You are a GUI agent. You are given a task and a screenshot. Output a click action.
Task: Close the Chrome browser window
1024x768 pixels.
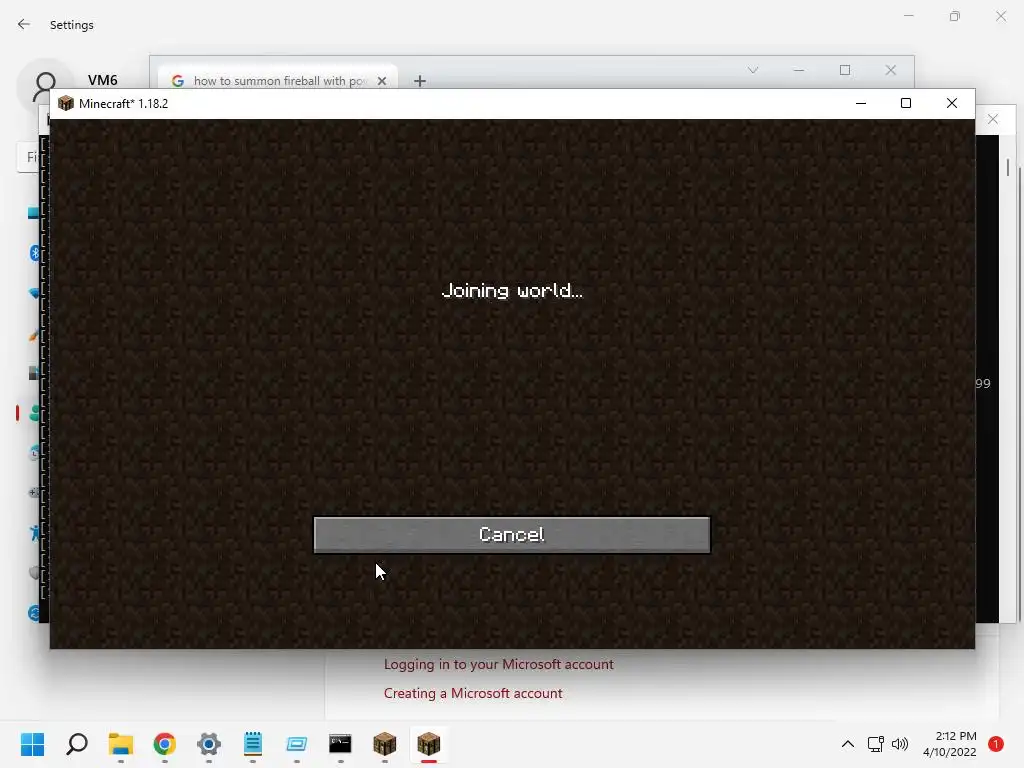pos(891,70)
